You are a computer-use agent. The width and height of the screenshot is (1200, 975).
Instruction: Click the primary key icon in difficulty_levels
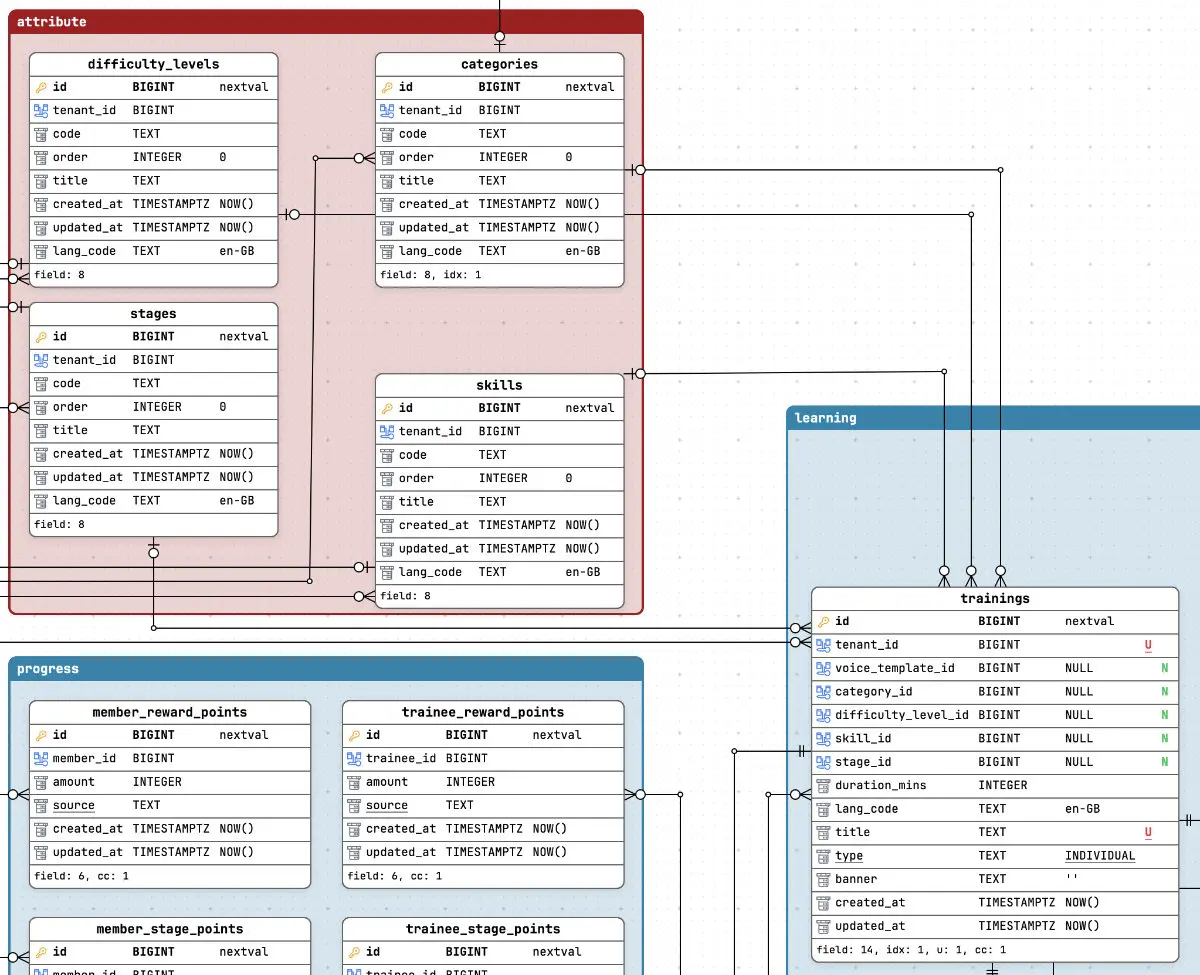click(41, 87)
